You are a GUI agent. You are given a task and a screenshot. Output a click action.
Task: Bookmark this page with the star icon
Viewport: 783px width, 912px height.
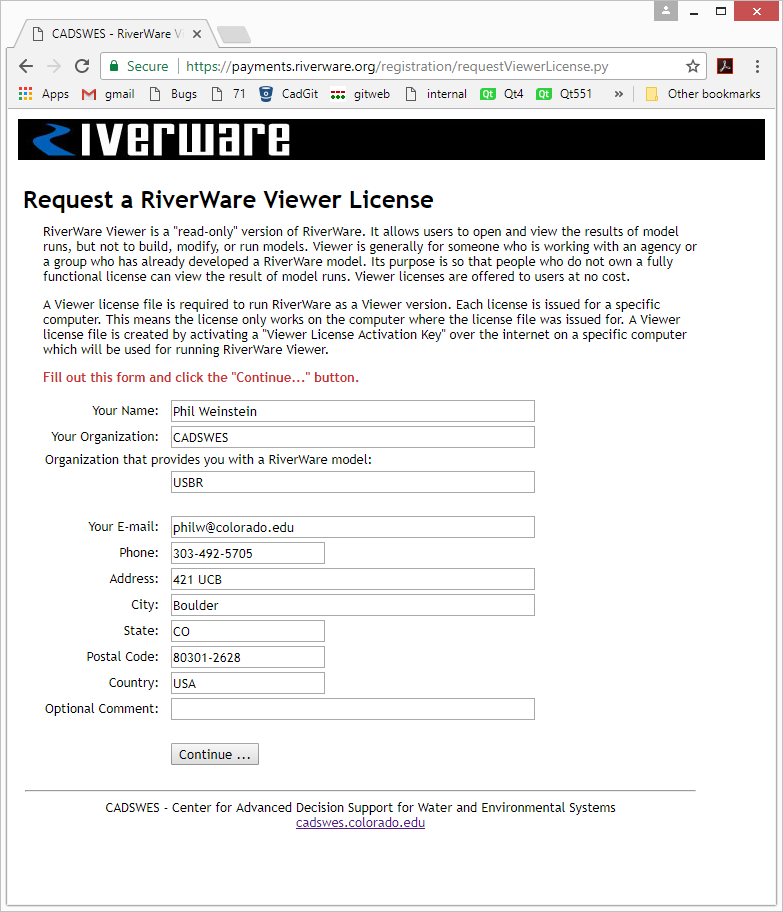[x=692, y=66]
